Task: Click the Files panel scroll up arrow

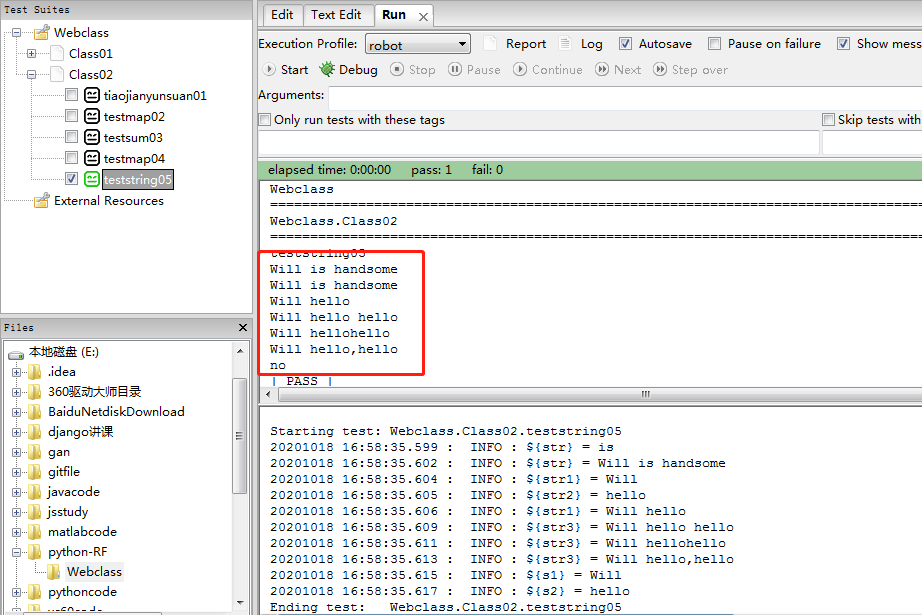Action: coord(240,351)
